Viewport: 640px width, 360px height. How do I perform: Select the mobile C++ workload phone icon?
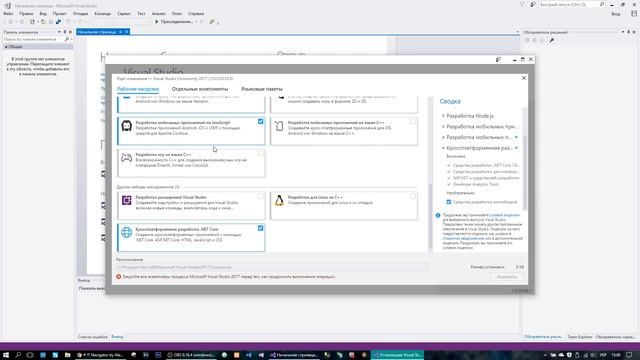click(279, 126)
